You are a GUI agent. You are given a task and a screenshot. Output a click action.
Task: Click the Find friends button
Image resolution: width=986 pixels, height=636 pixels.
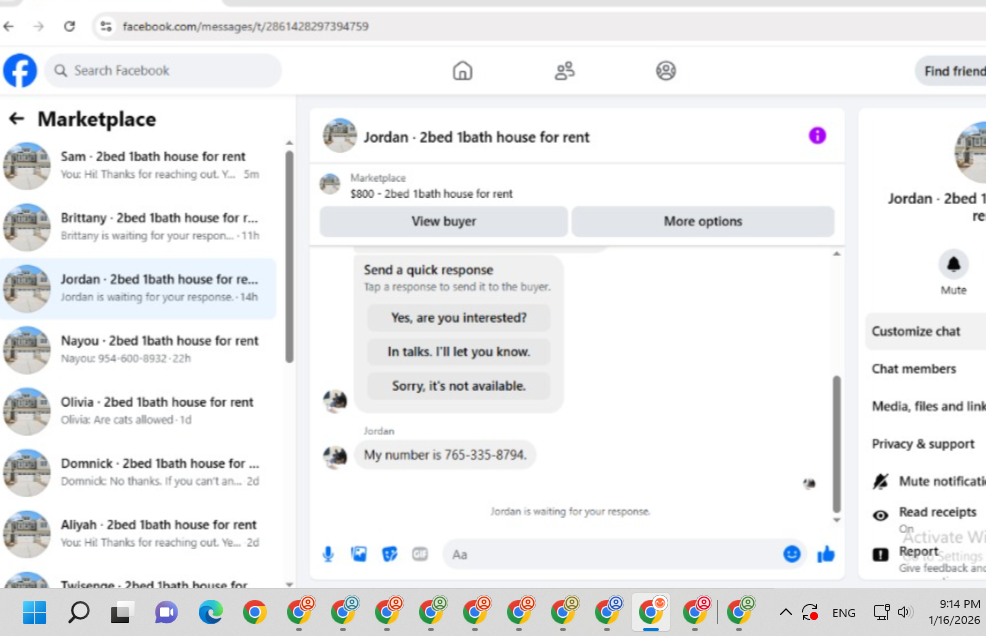pyautogui.click(x=951, y=71)
